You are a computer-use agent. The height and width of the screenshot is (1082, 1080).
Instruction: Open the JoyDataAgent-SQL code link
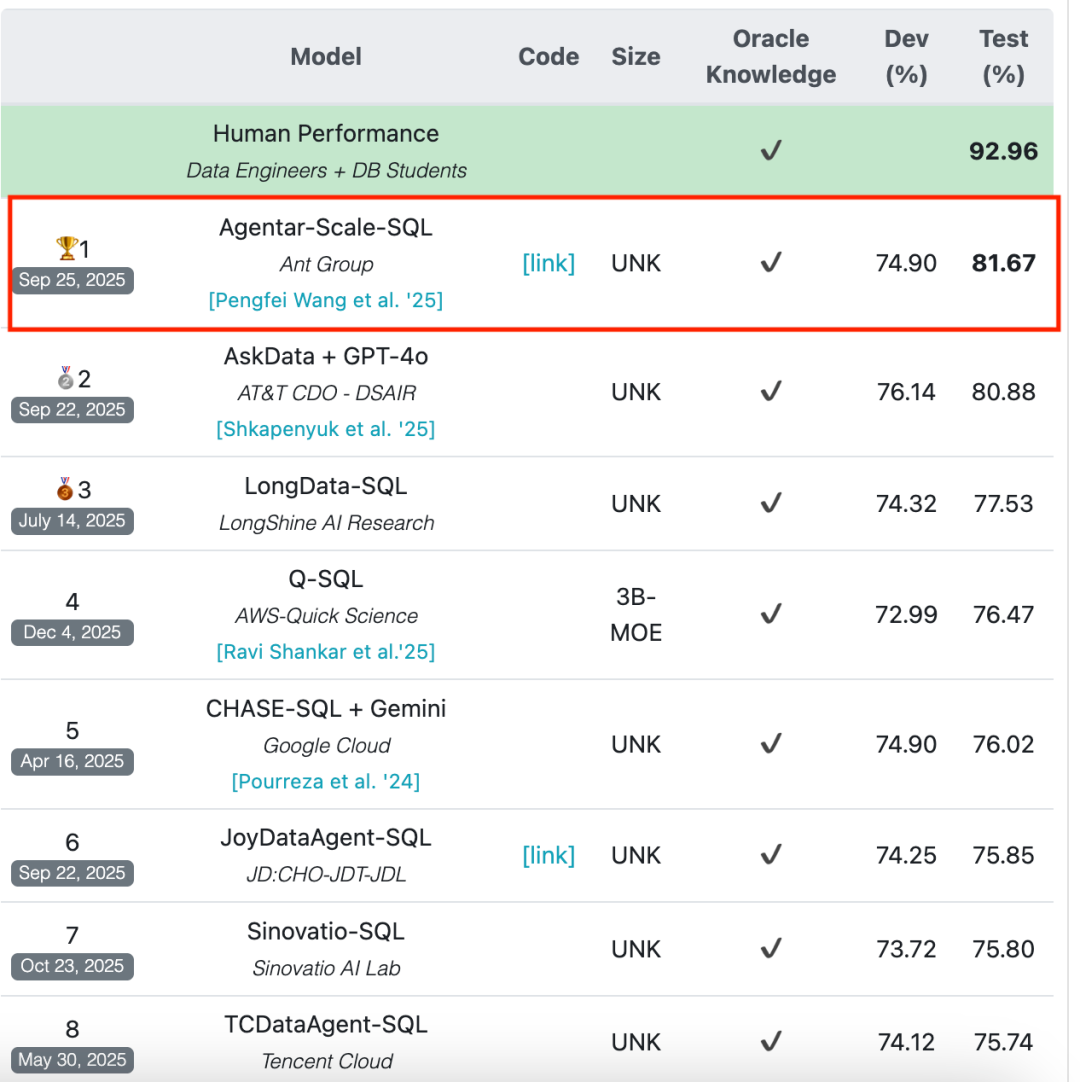(x=548, y=855)
